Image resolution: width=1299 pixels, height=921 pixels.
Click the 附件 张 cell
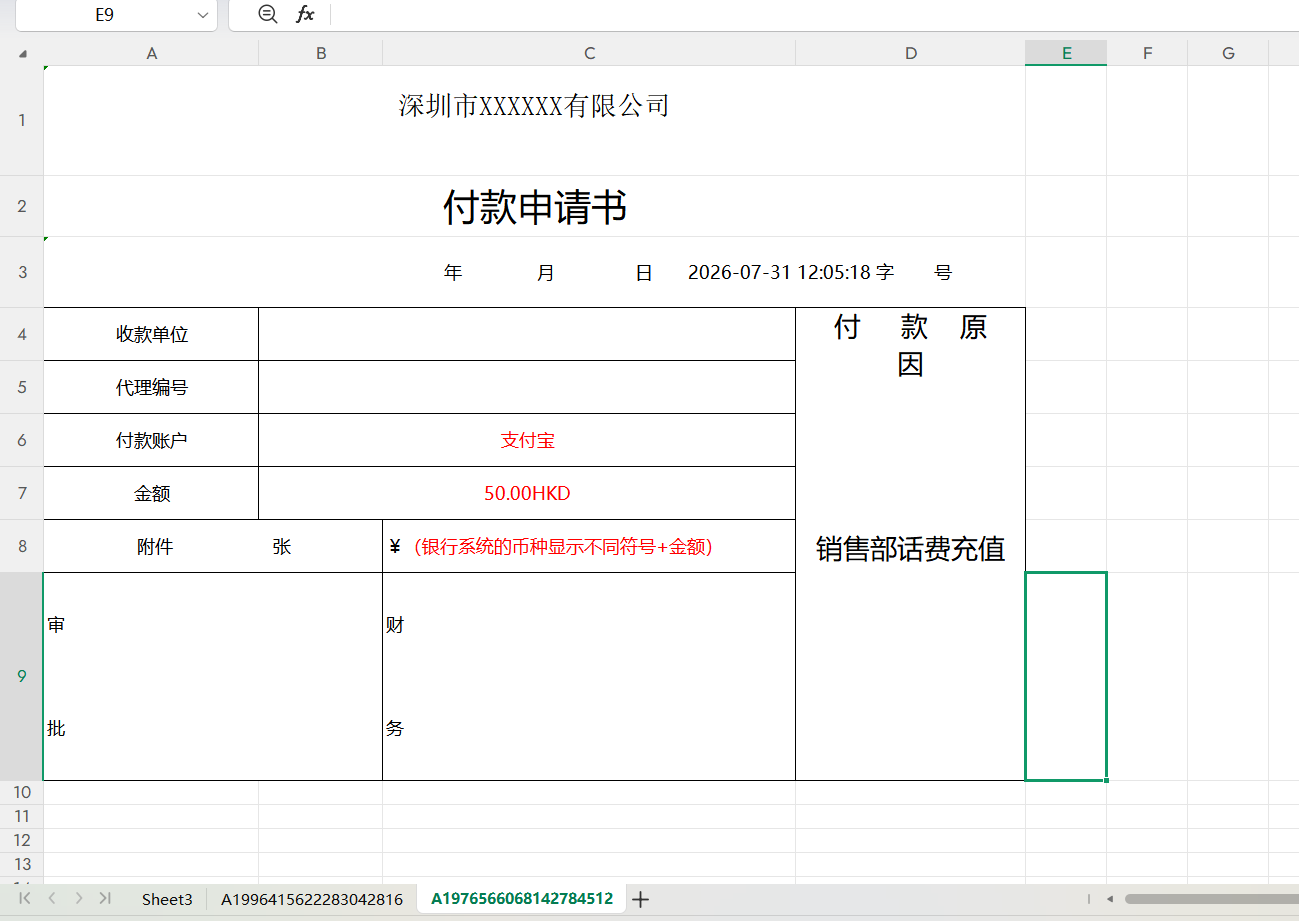pyautogui.click(x=213, y=546)
